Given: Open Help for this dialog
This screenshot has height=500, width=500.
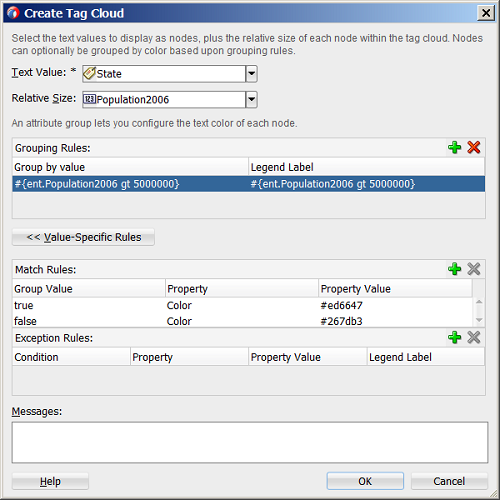Looking at the screenshot, I should click(50, 481).
